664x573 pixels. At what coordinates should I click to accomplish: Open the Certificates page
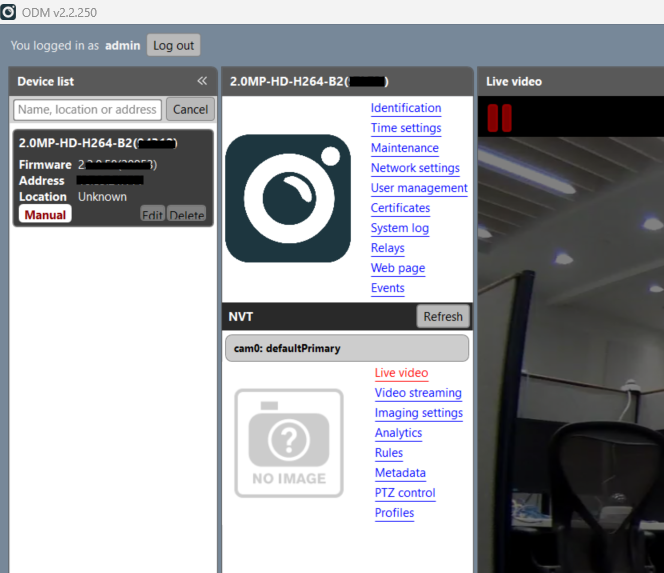pyautogui.click(x=400, y=208)
